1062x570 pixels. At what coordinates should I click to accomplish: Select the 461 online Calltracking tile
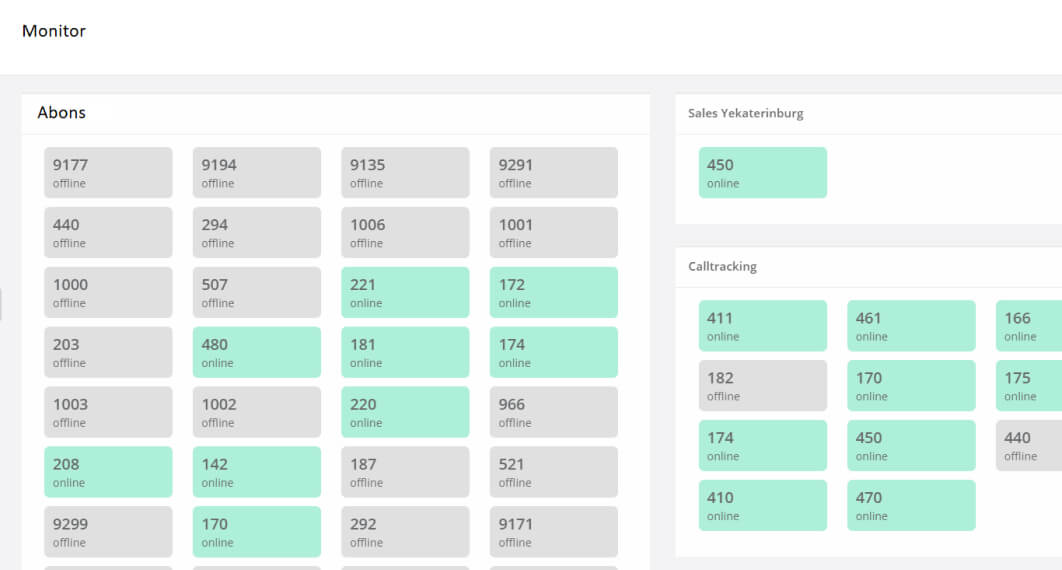(910, 326)
